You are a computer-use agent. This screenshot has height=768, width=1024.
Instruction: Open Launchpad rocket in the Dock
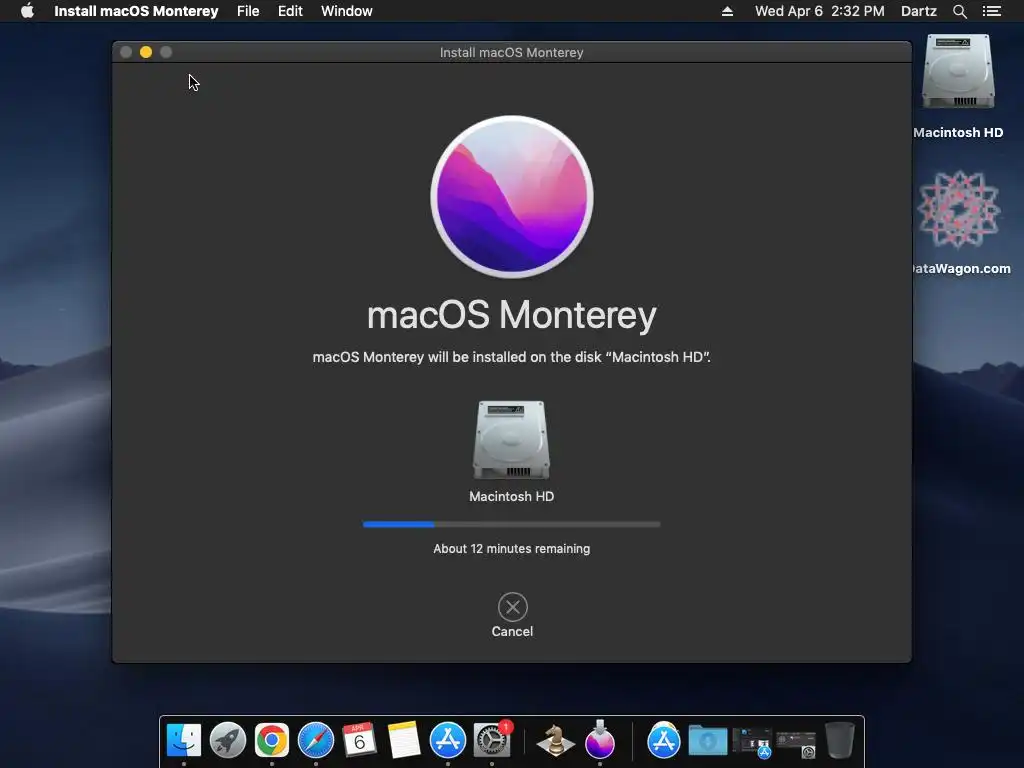pyautogui.click(x=227, y=740)
